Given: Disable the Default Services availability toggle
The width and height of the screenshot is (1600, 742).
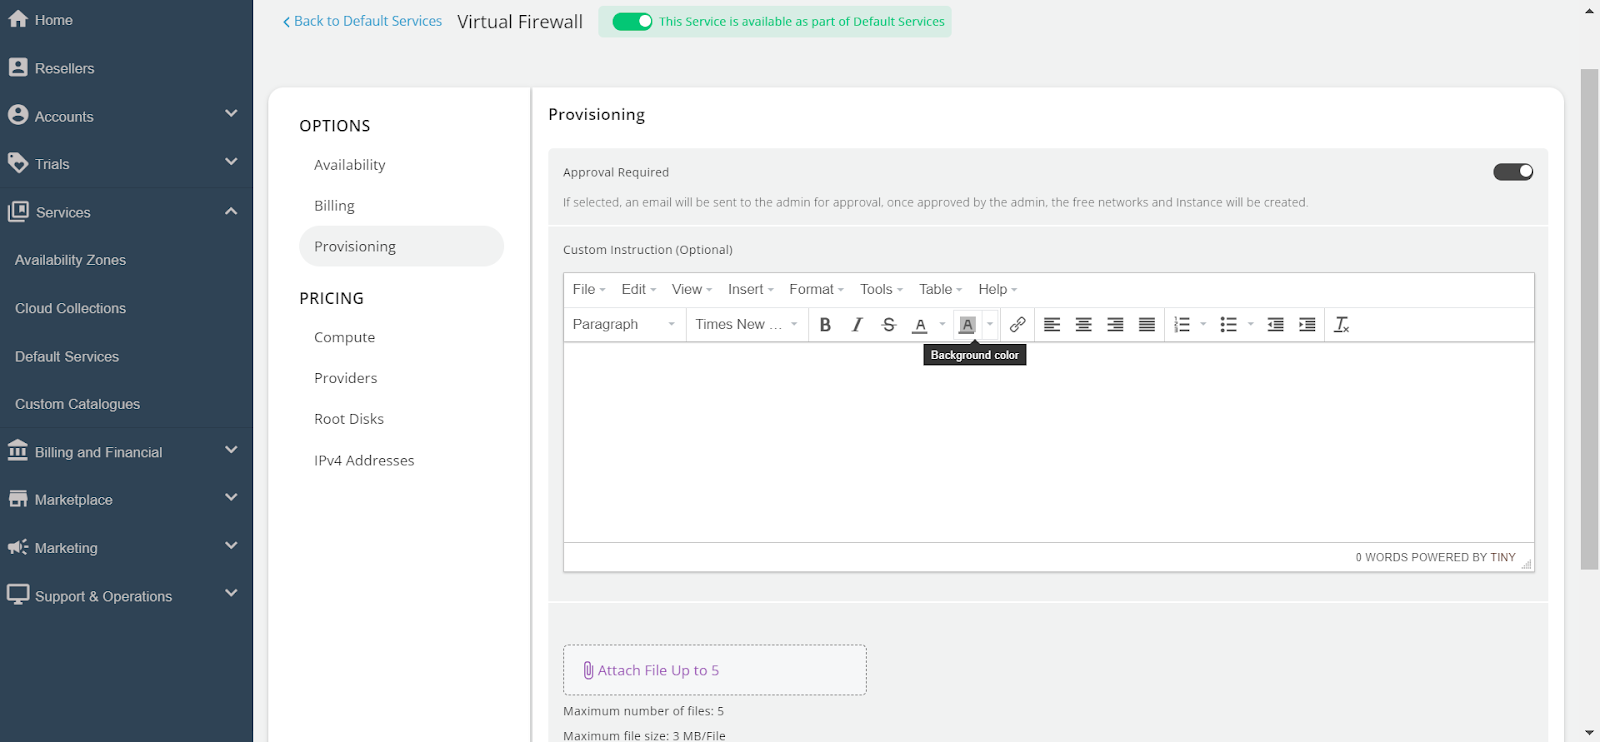Looking at the screenshot, I should point(632,22).
